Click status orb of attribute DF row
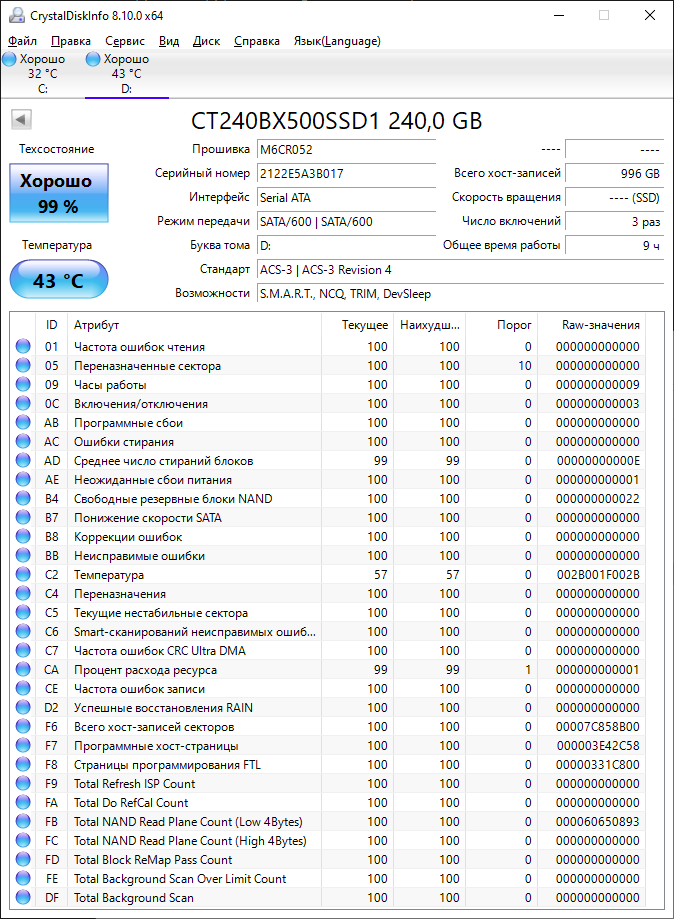Viewport: 674px width, 919px height. (x=23, y=897)
